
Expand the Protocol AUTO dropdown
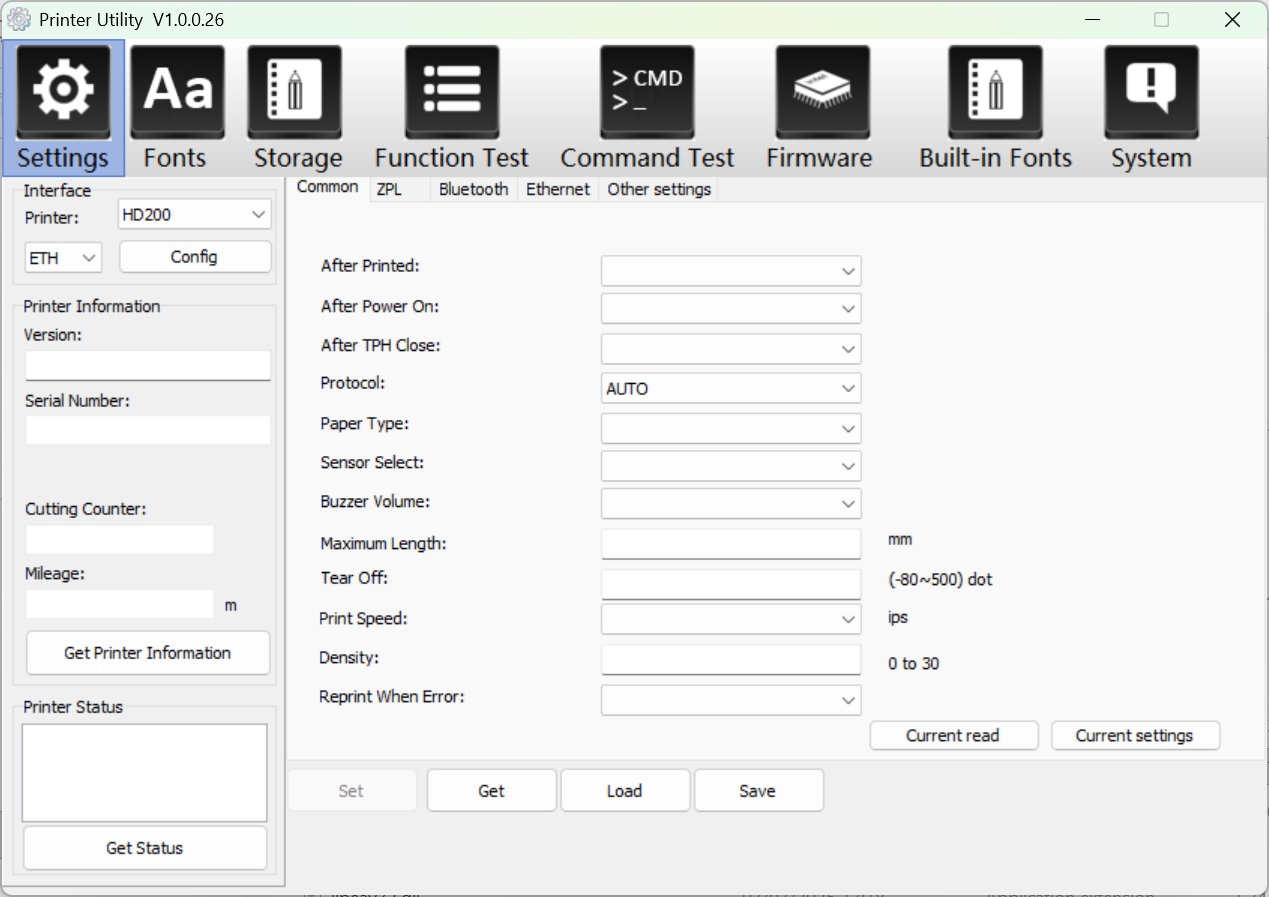point(730,389)
